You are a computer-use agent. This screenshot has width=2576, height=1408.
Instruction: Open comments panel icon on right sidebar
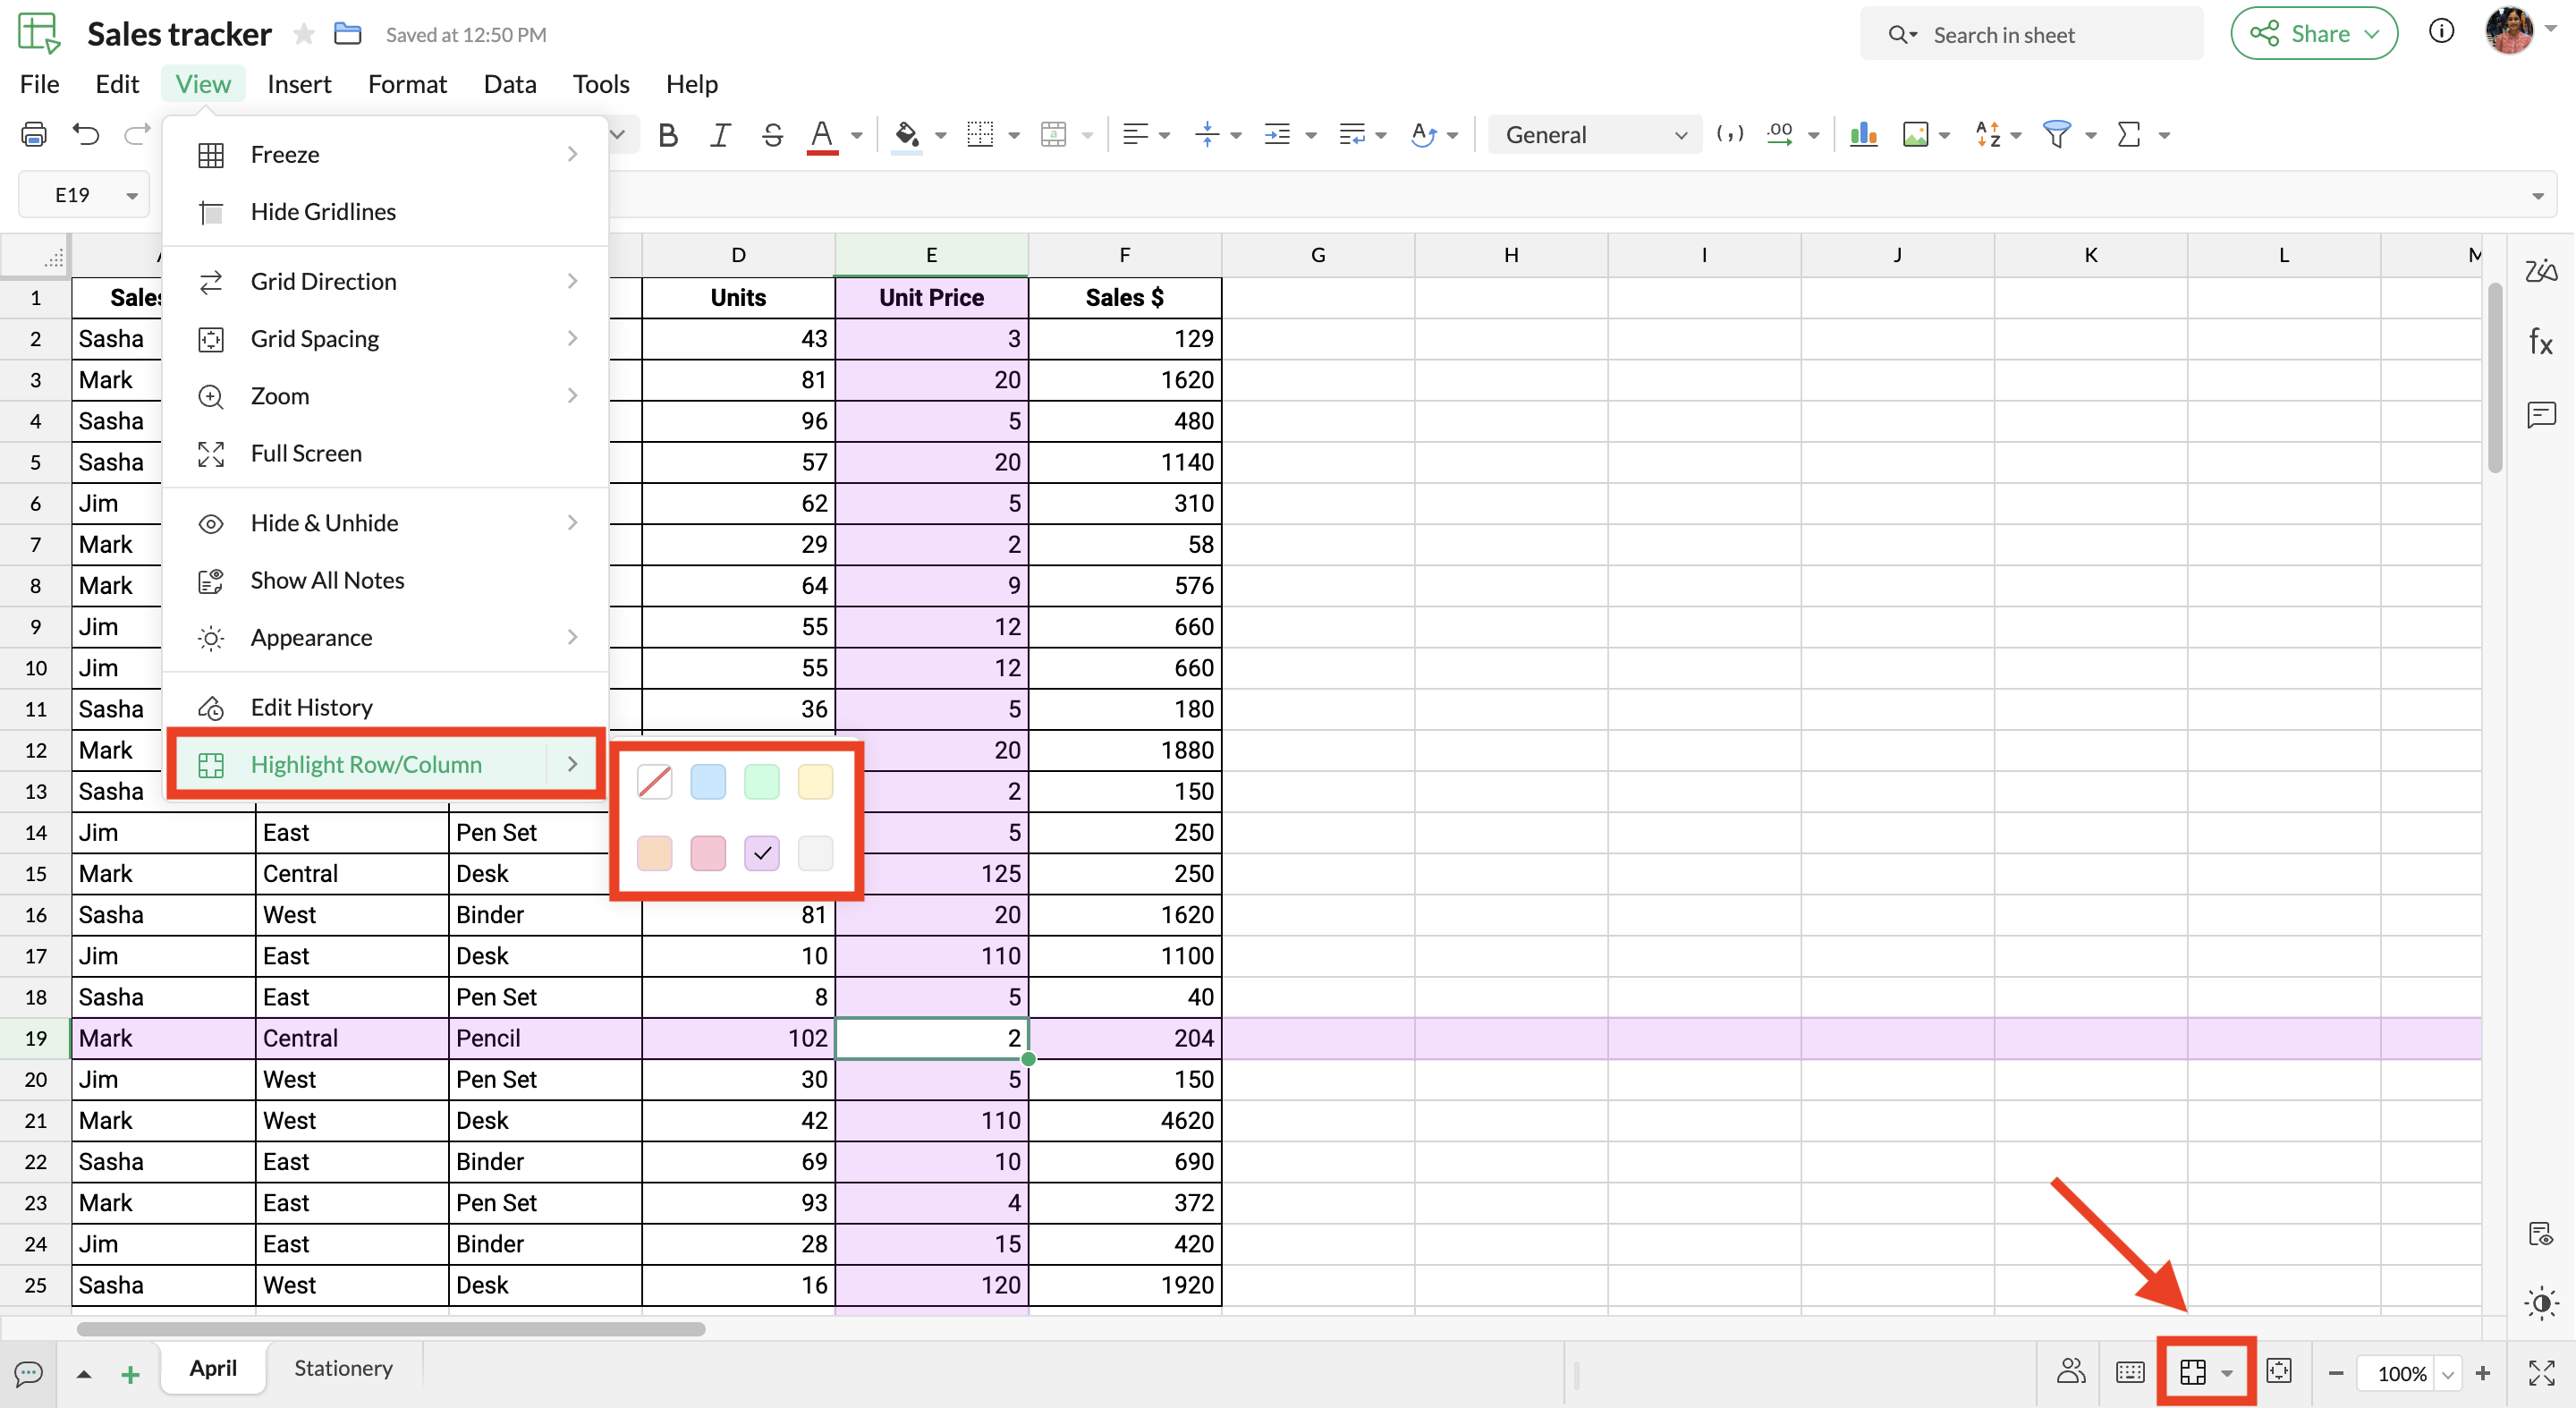[2540, 414]
